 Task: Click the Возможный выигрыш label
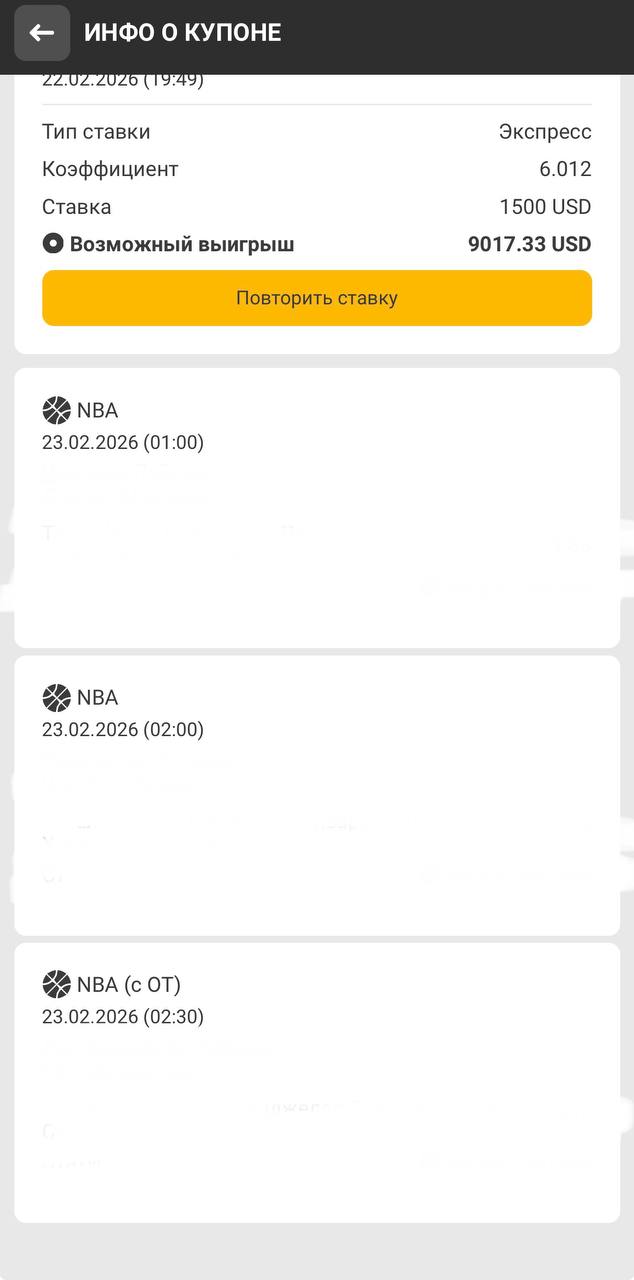click(182, 244)
